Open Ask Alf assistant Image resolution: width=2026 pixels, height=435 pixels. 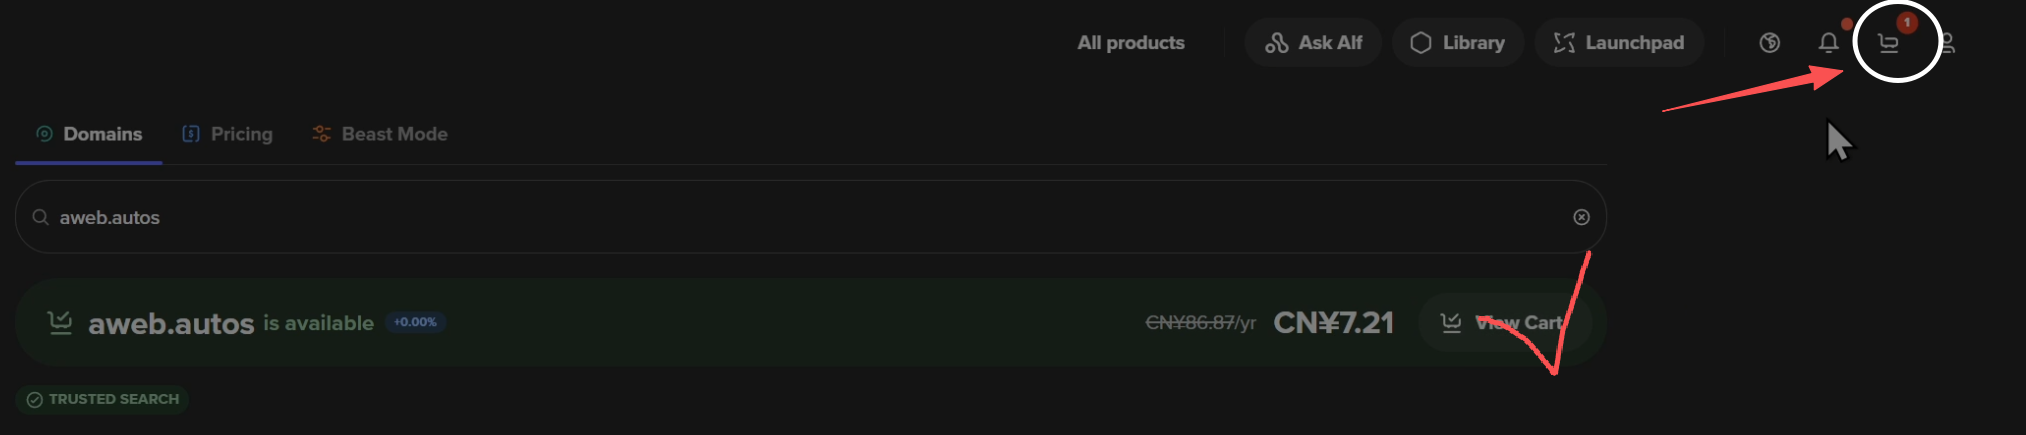(1313, 43)
